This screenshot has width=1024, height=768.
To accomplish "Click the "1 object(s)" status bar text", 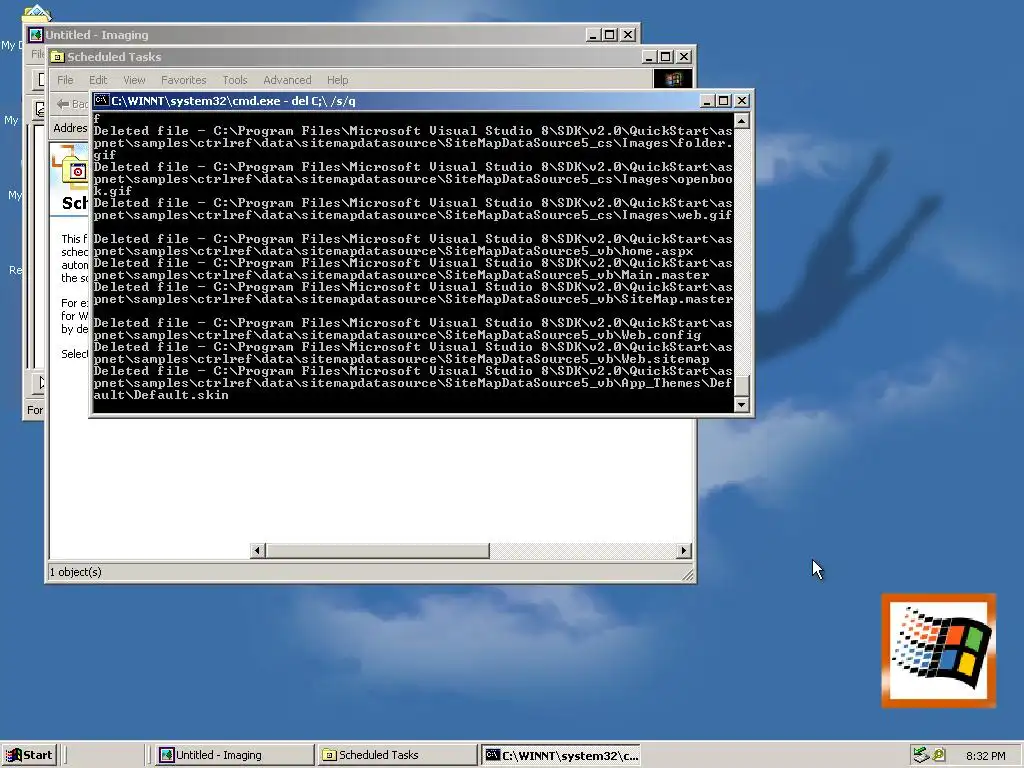I will [76, 572].
